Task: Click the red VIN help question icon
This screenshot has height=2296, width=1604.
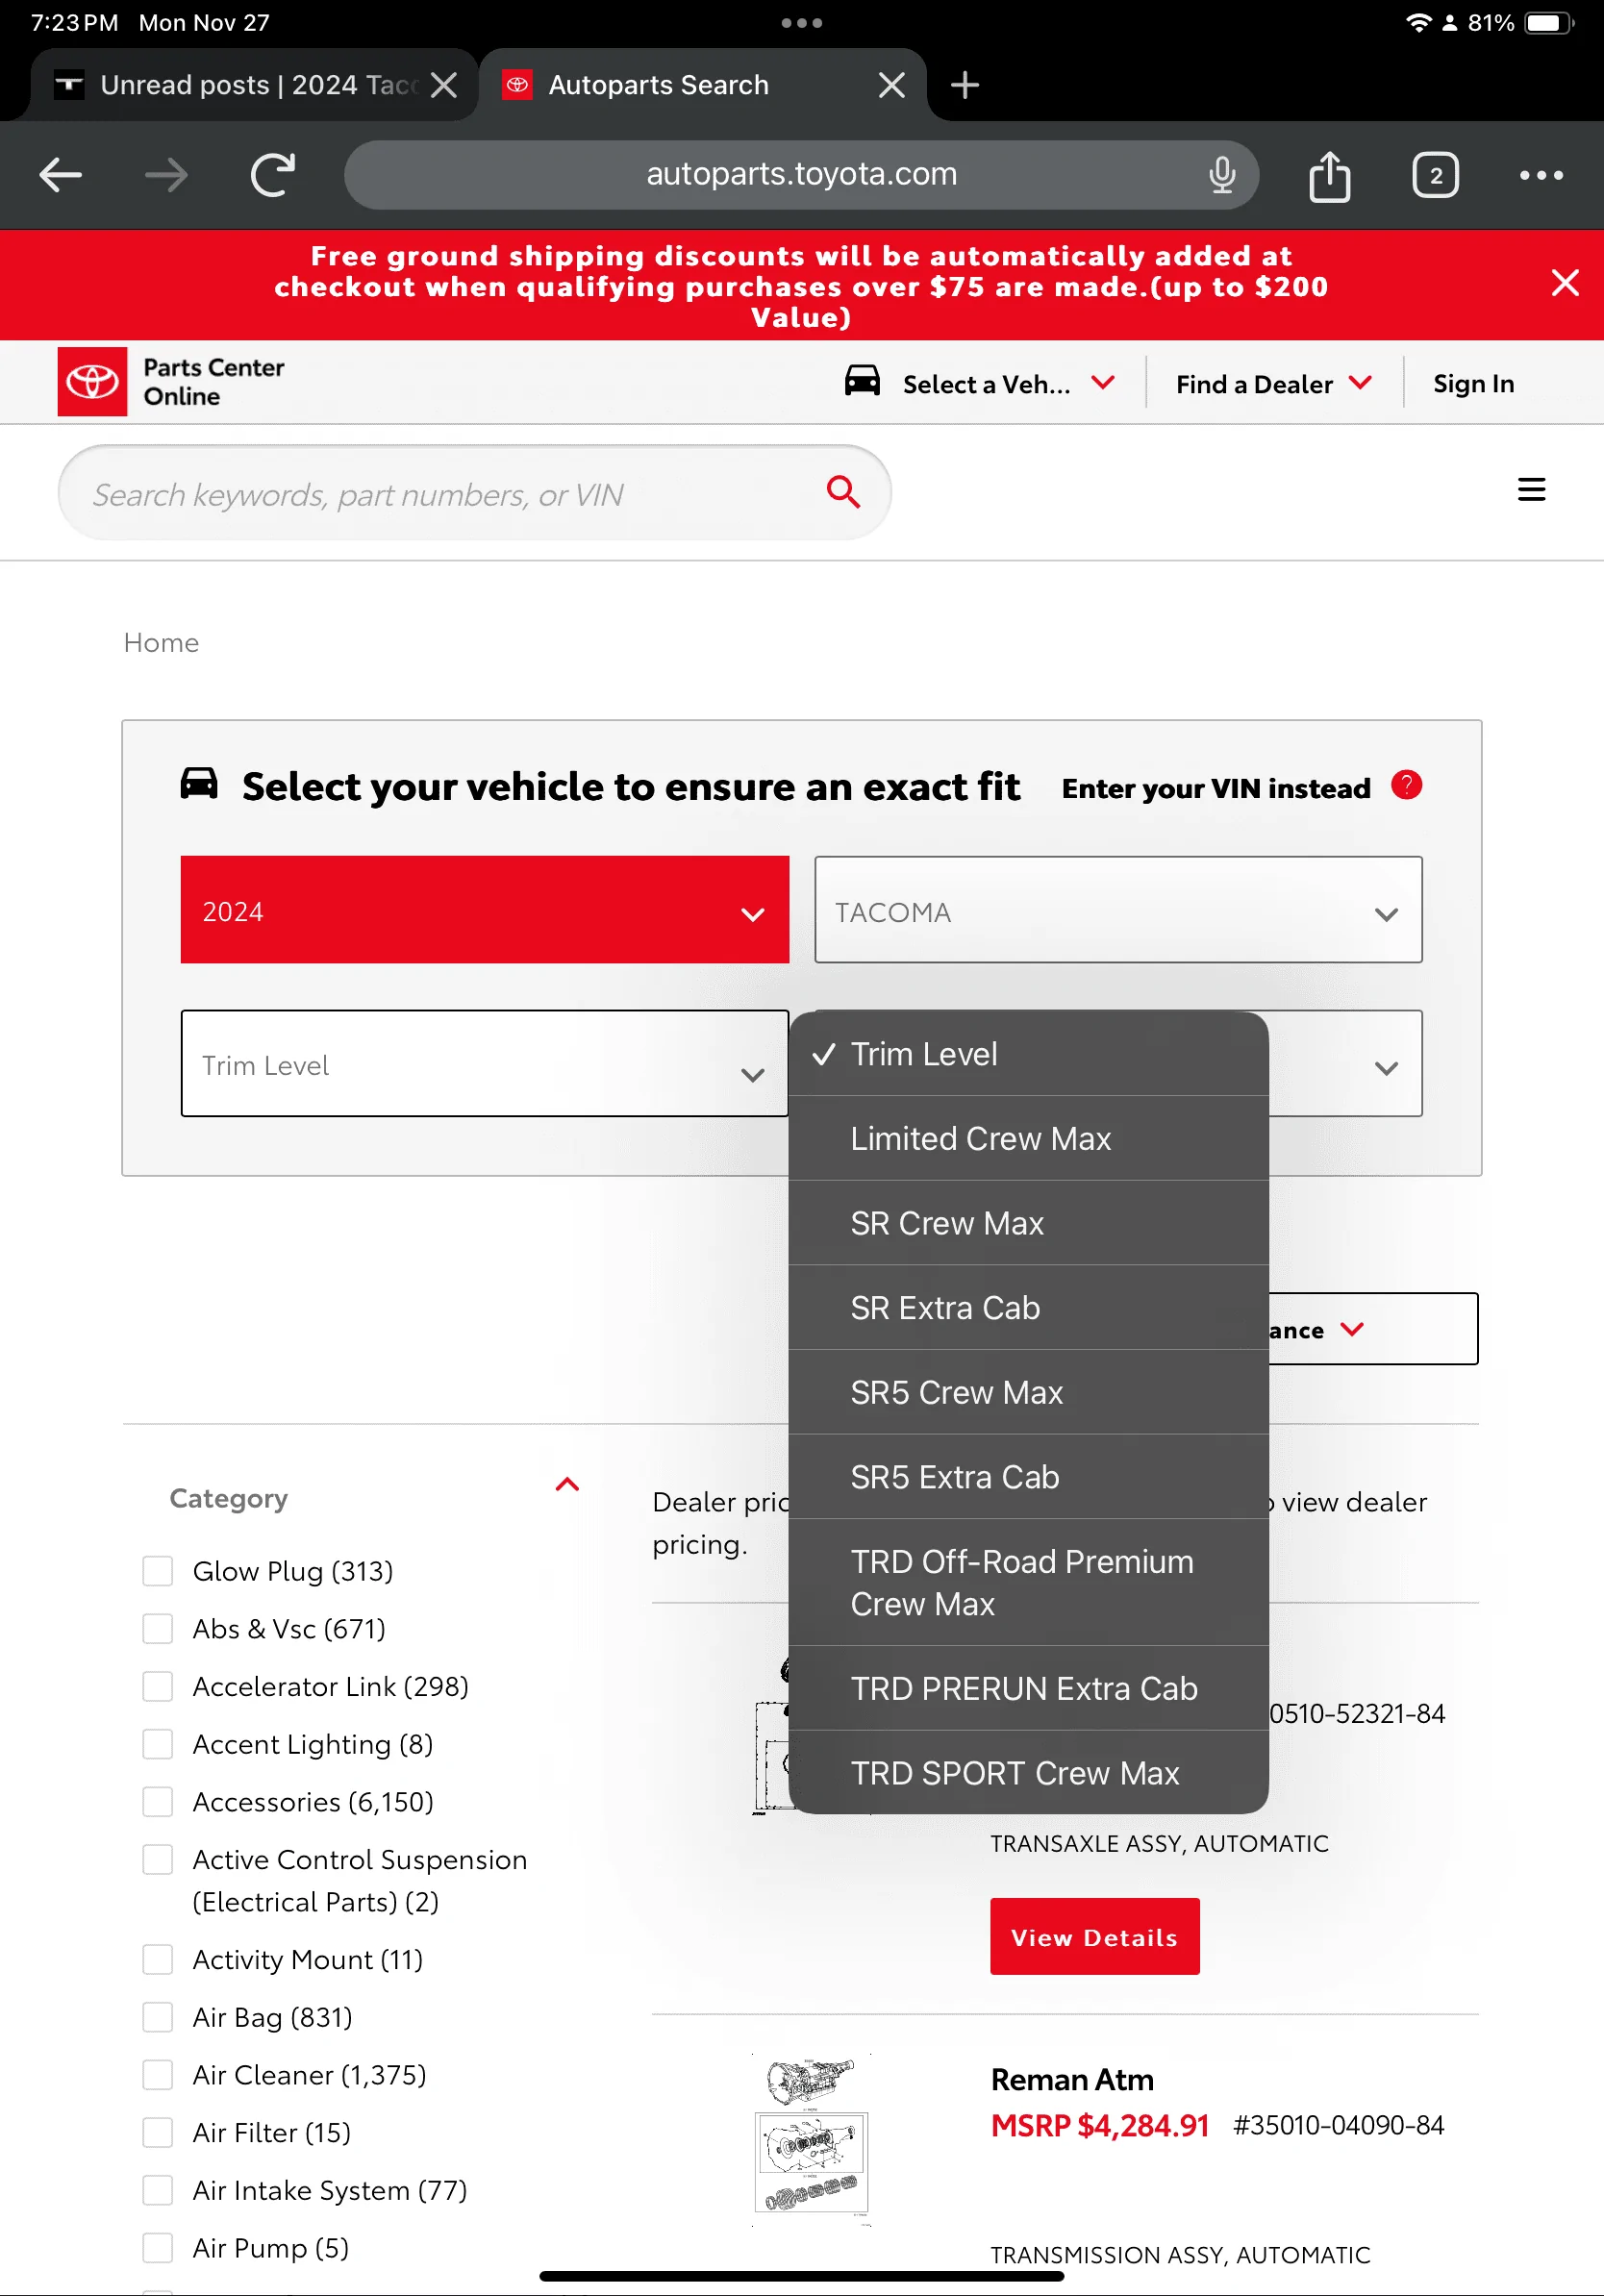Action: 1406,785
